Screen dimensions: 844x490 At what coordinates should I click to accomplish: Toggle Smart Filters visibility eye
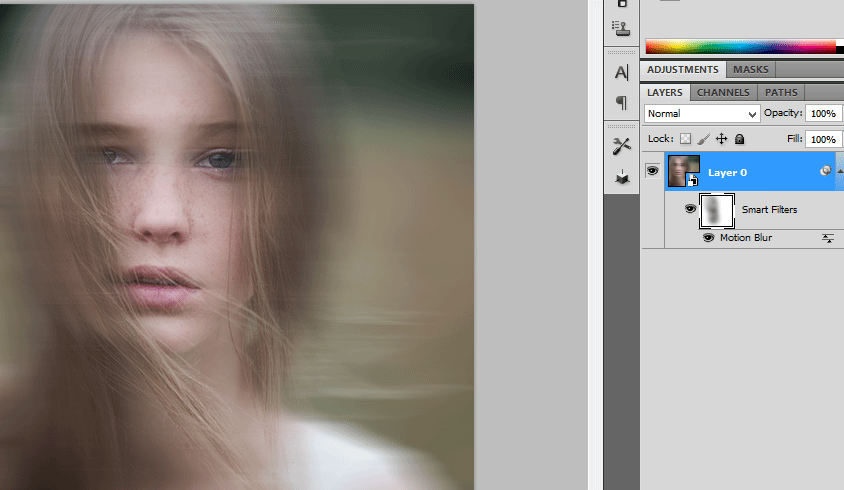point(690,208)
